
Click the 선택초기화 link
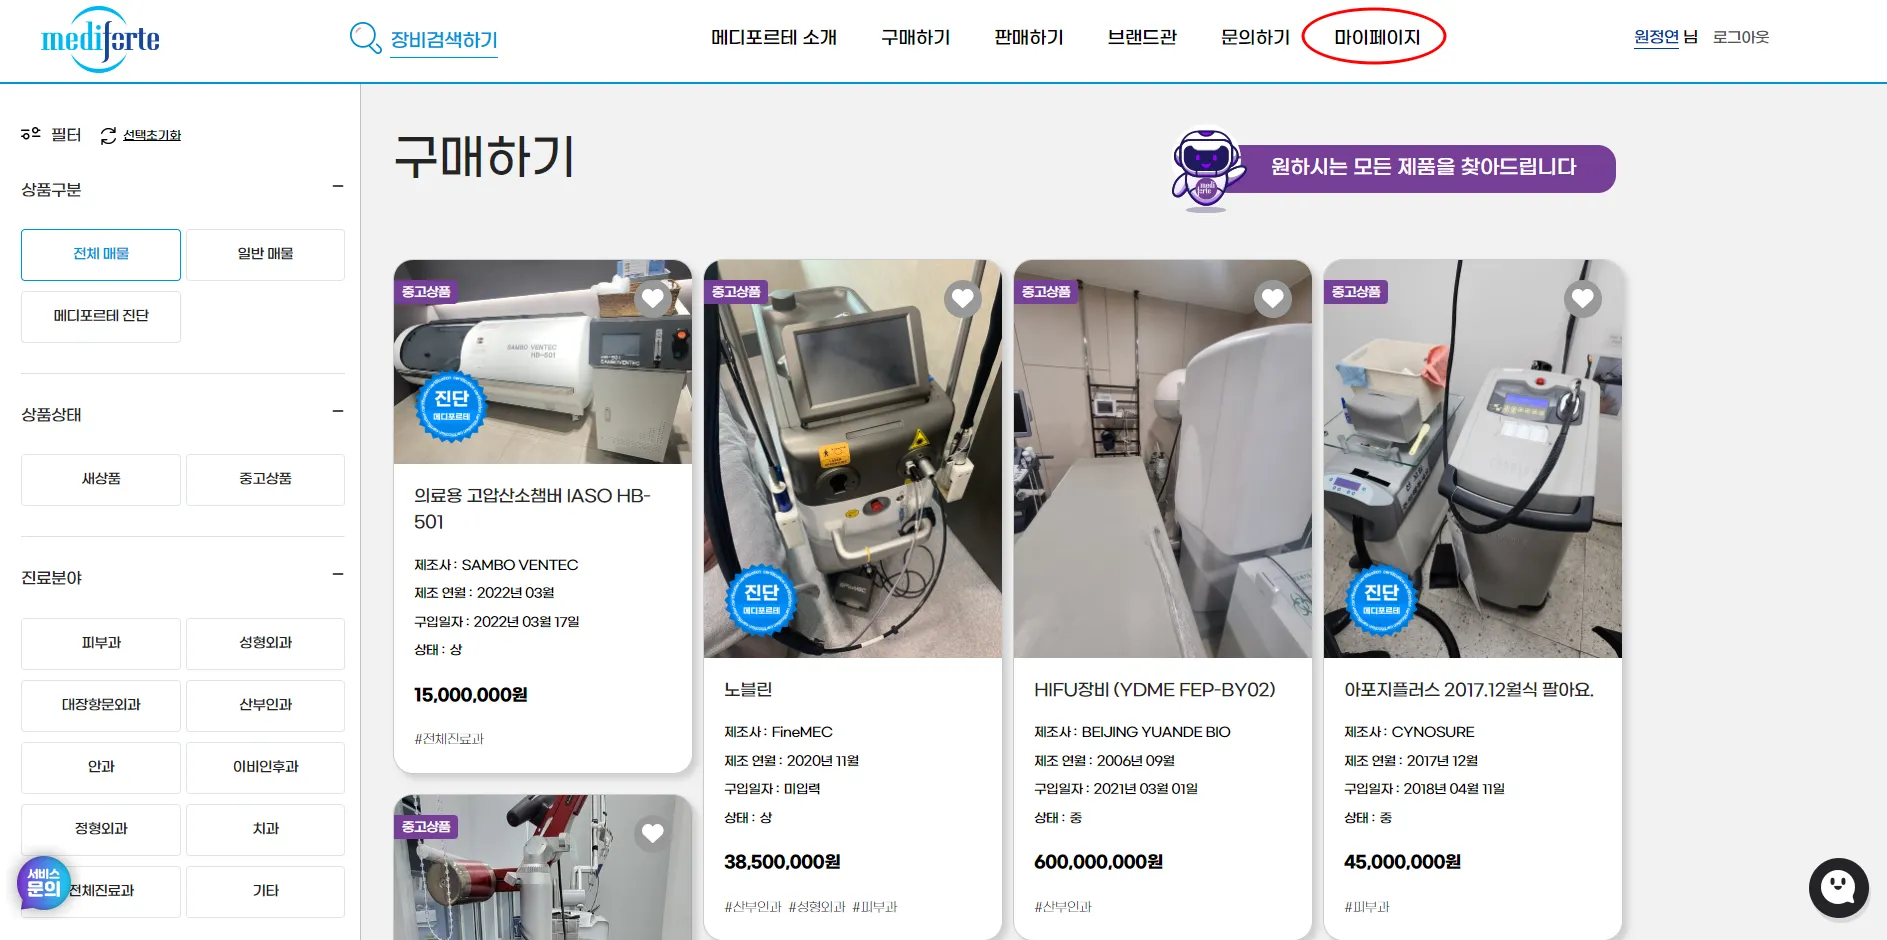pos(152,135)
